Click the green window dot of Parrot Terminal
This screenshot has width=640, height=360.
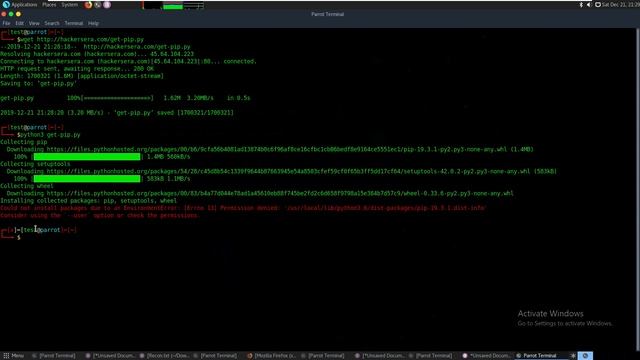[11, 14]
